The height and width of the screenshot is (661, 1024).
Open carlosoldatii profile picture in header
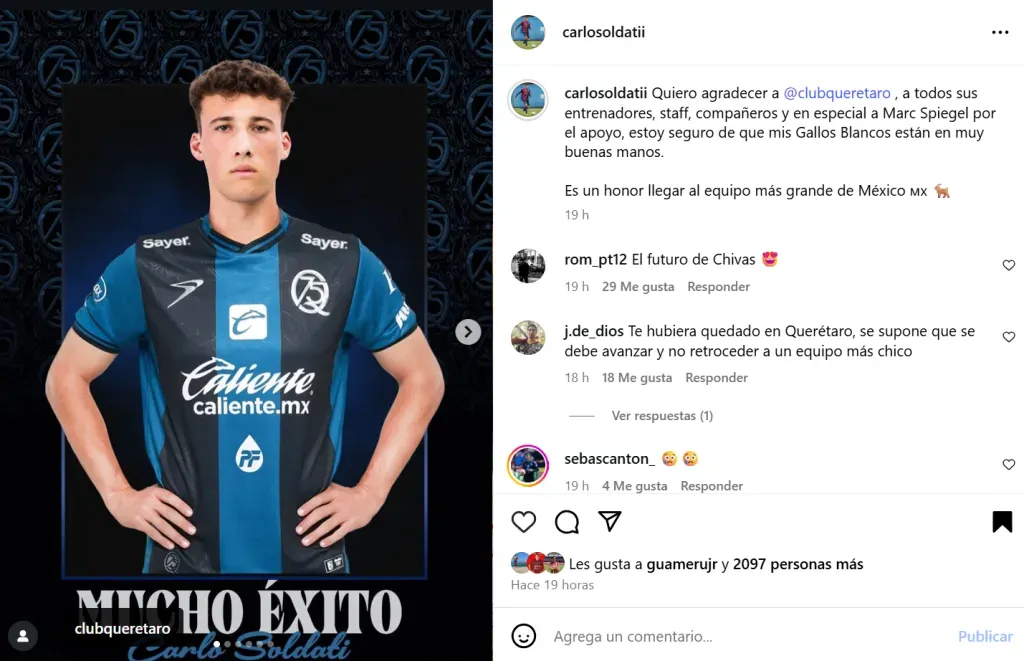pos(528,32)
